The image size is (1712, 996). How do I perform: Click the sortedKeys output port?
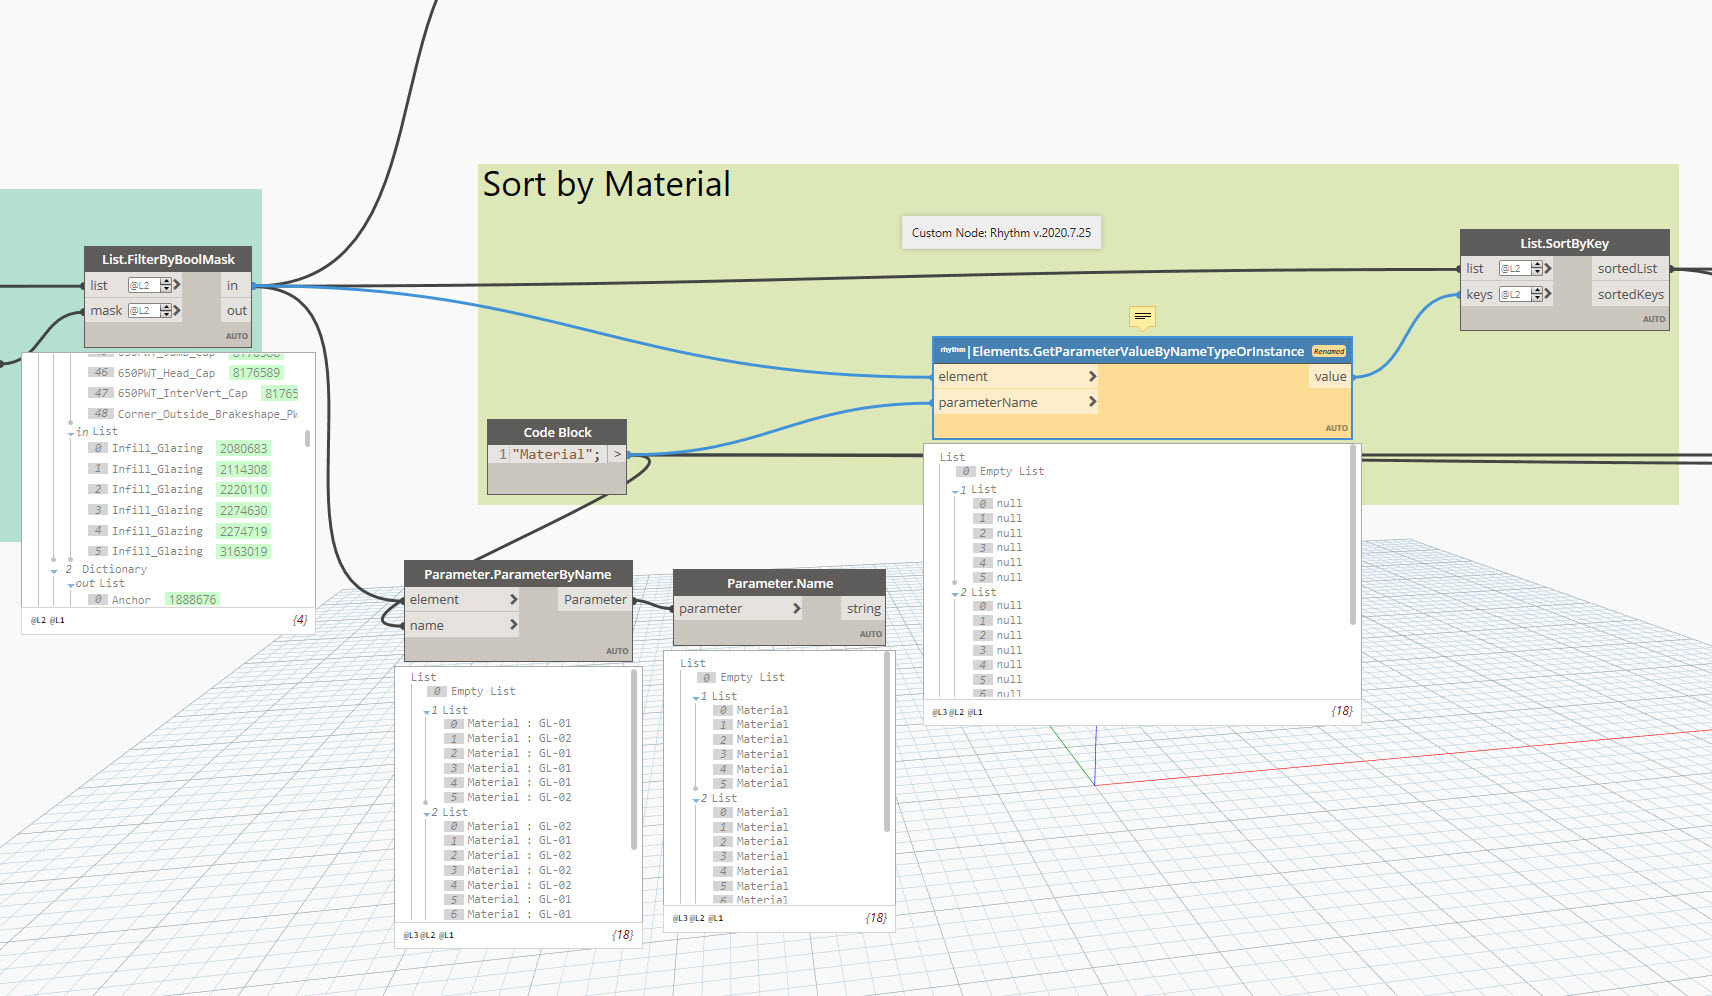click(1630, 294)
